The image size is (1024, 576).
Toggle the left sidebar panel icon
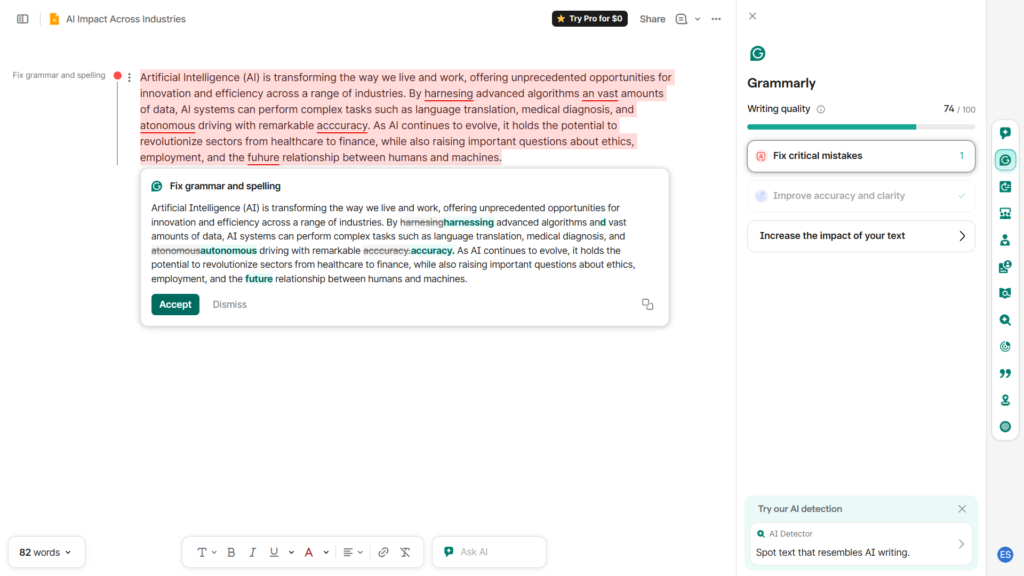pyautogui.click(x=23, y=19)
